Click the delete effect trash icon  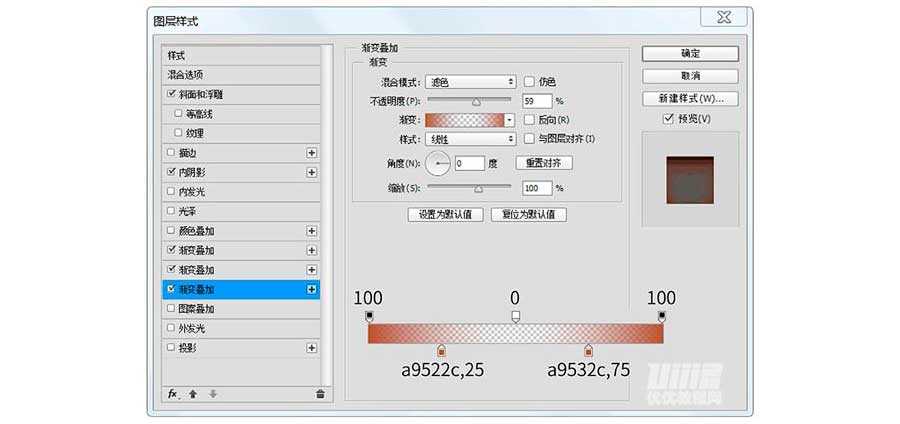pos(319,394)
